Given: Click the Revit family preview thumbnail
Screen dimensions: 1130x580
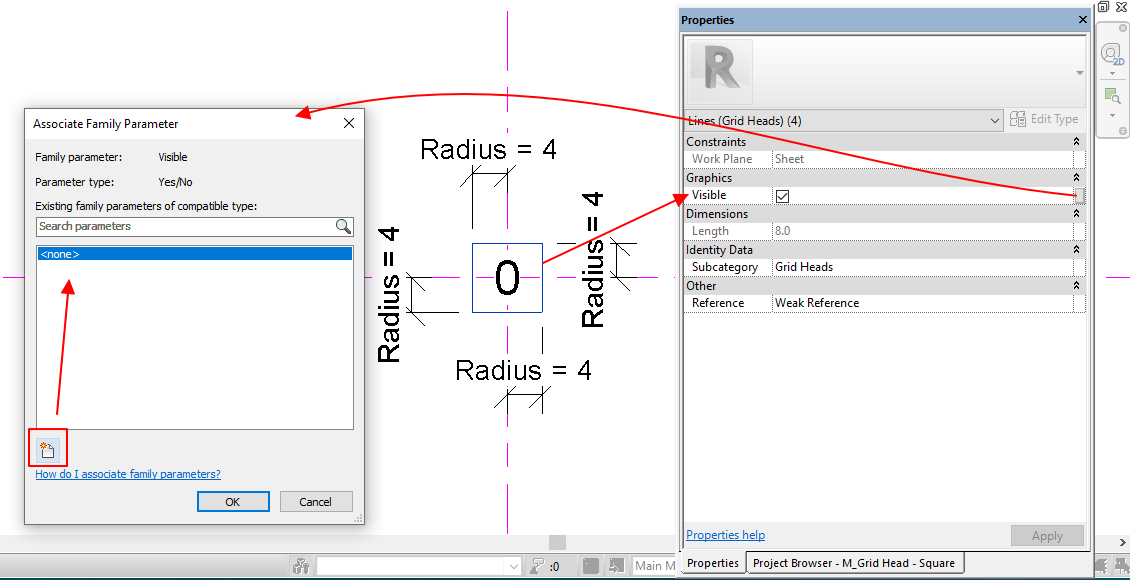Looking at the screenshot, I should [x=719, y=72].
